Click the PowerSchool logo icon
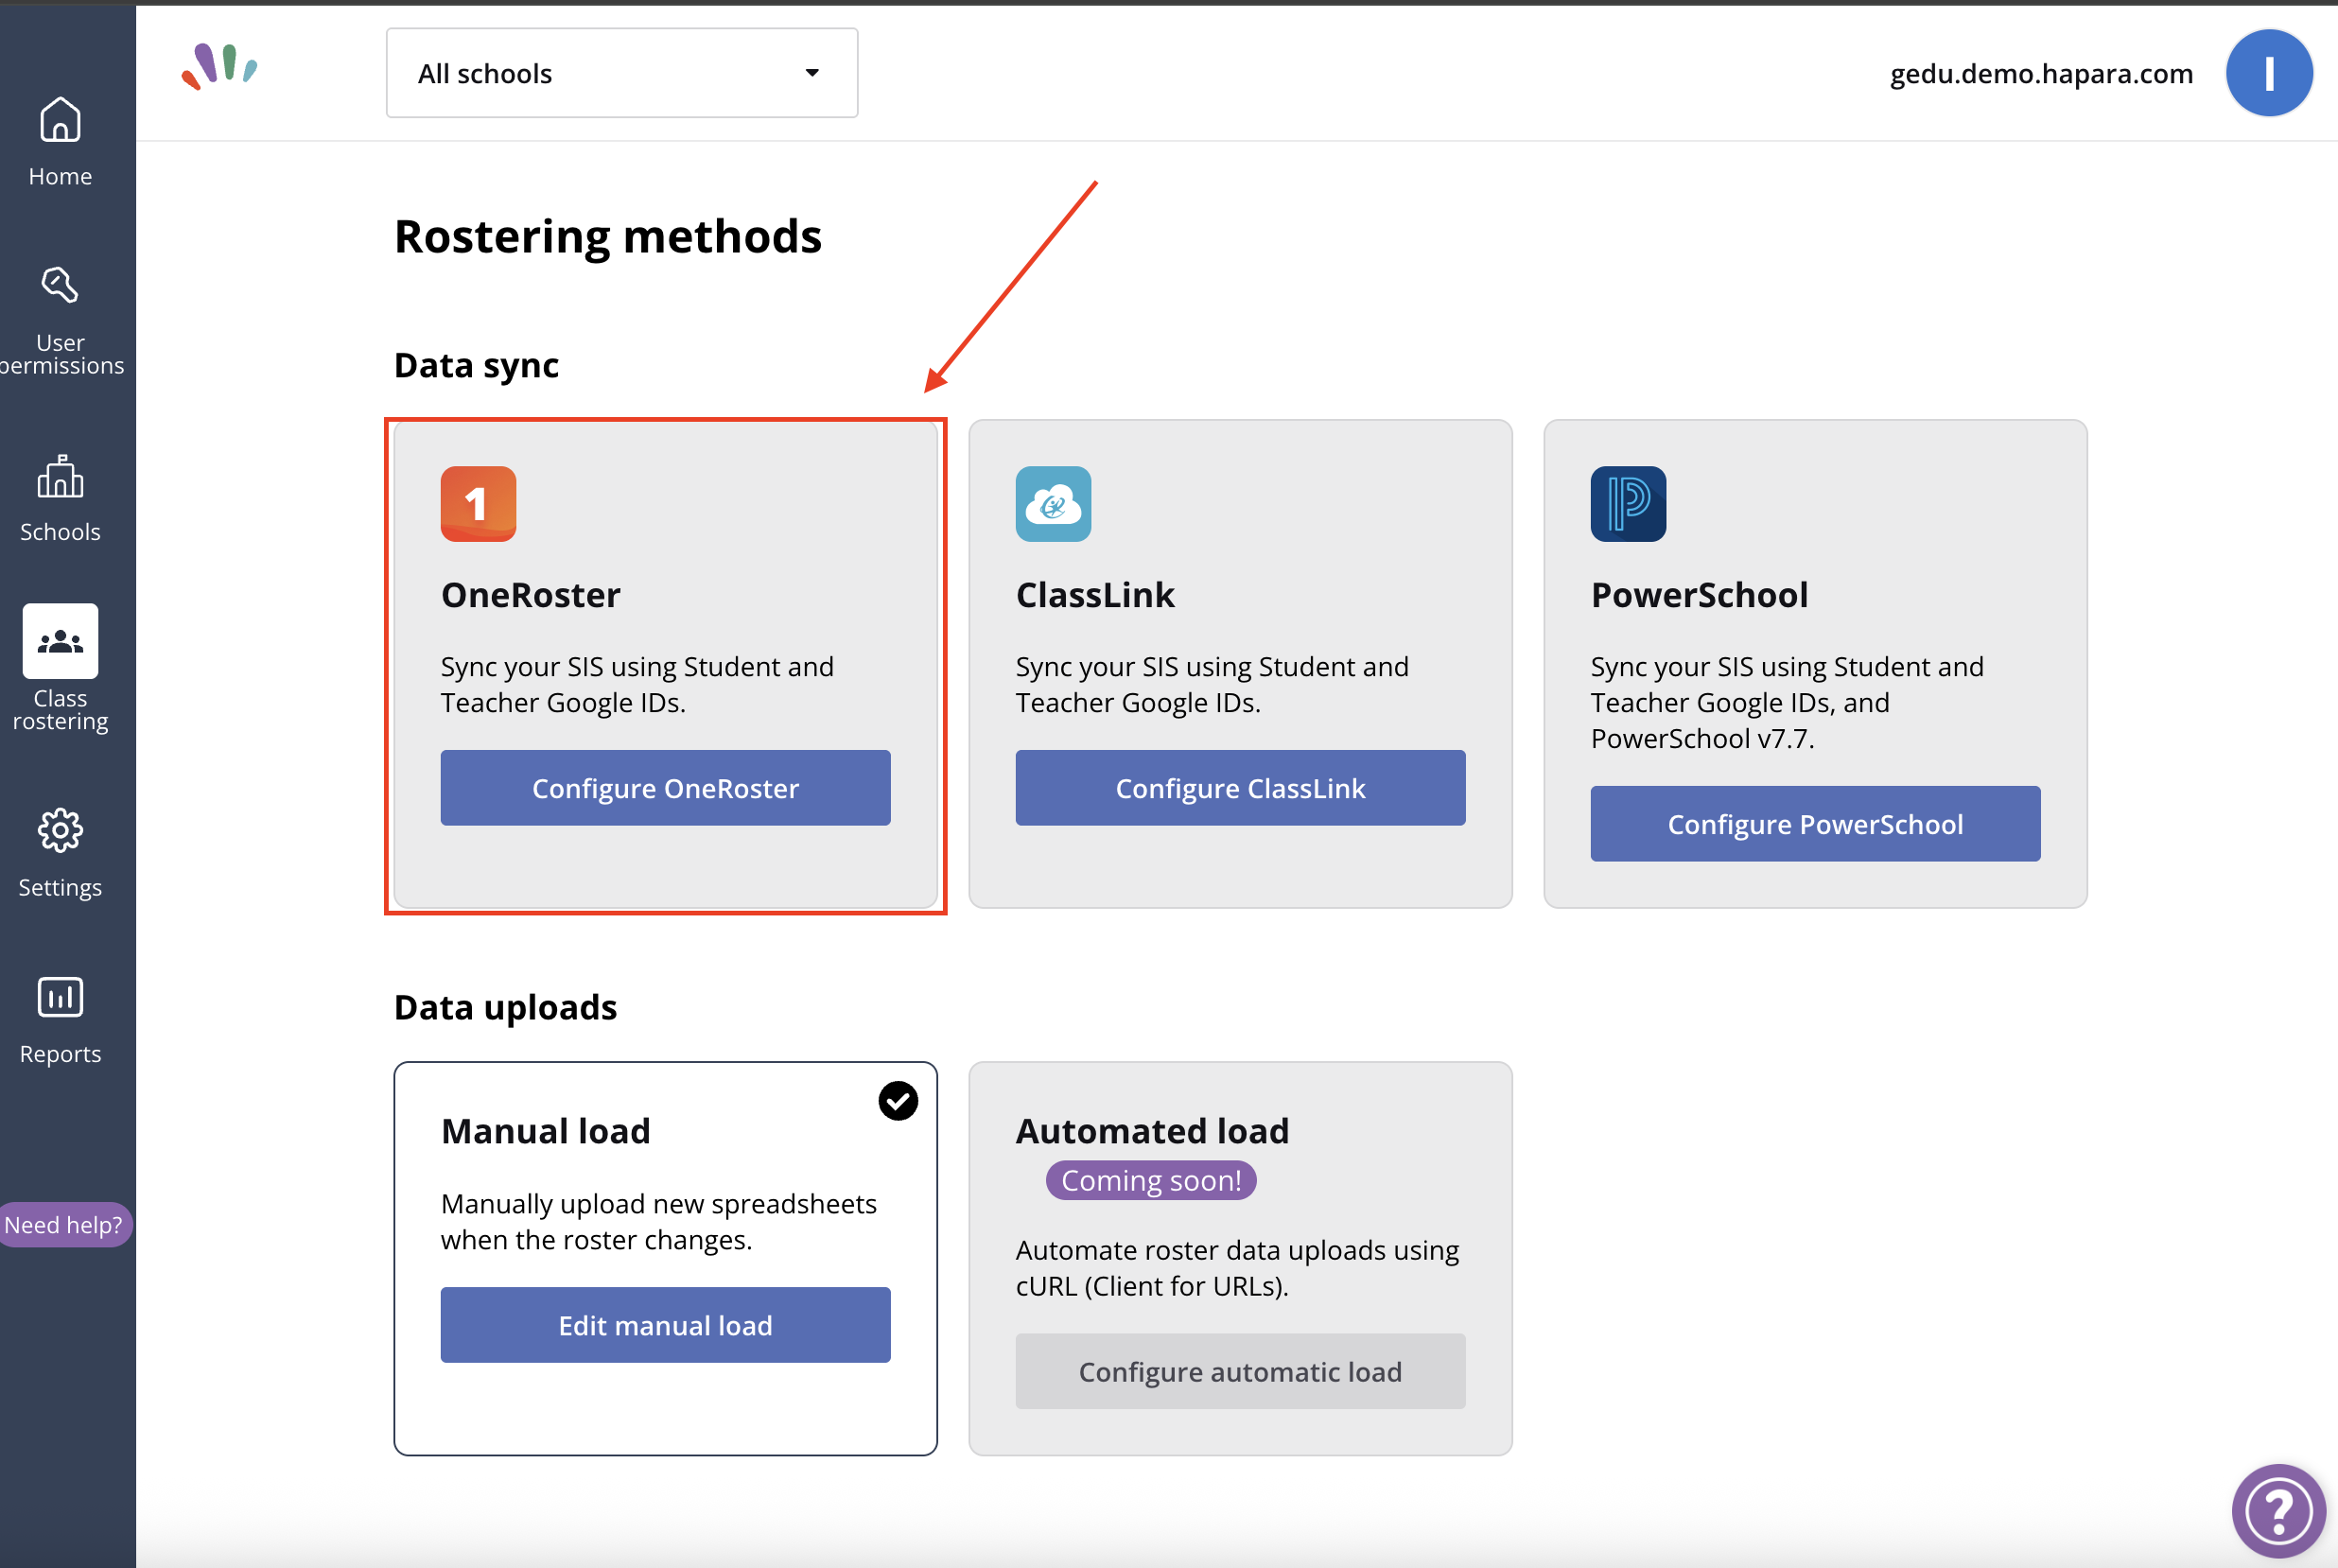Screen dimensions: 2338x1568 (x=1628, y=504)
